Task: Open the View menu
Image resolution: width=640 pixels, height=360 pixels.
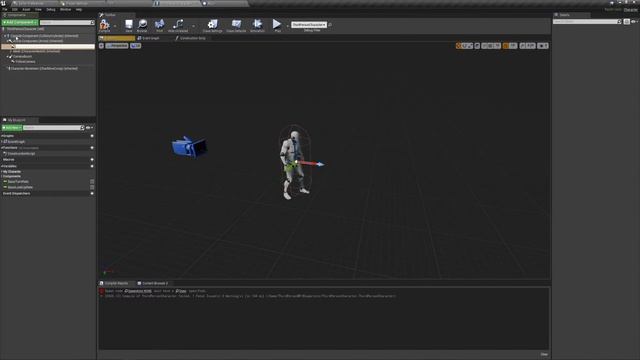Action: [x=38, y=9]
